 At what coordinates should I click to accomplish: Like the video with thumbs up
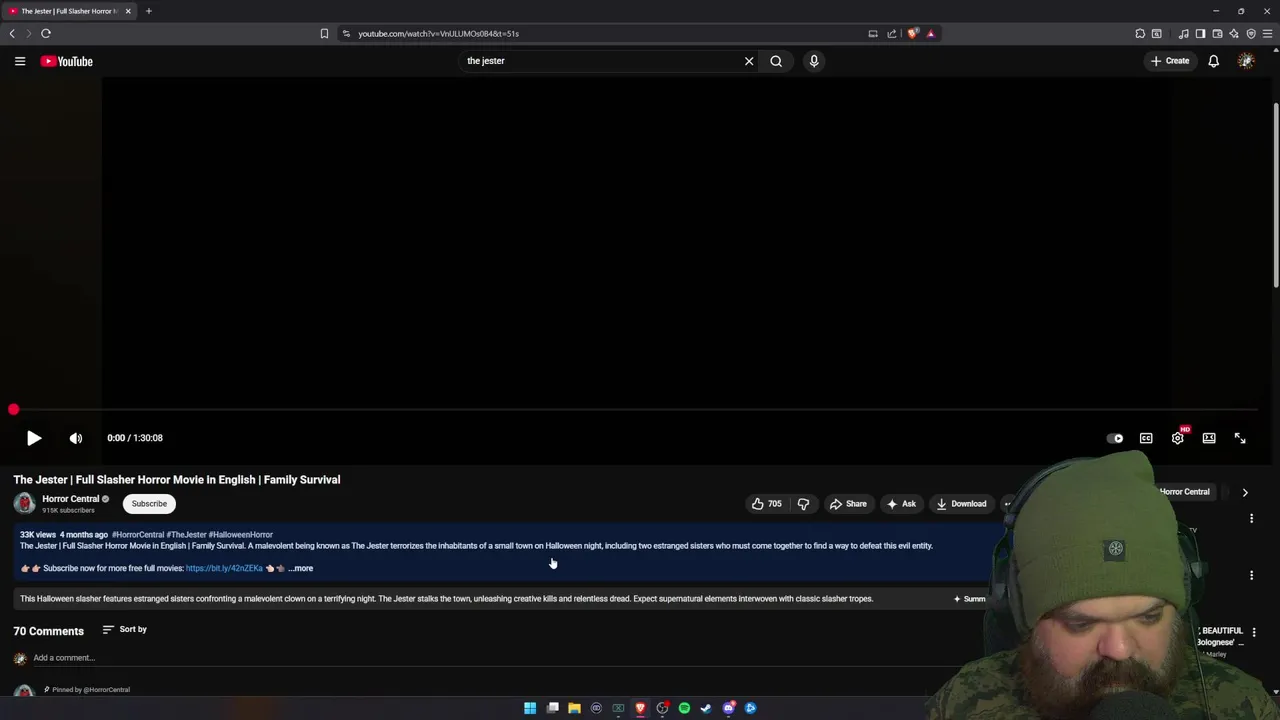point(766,504)
